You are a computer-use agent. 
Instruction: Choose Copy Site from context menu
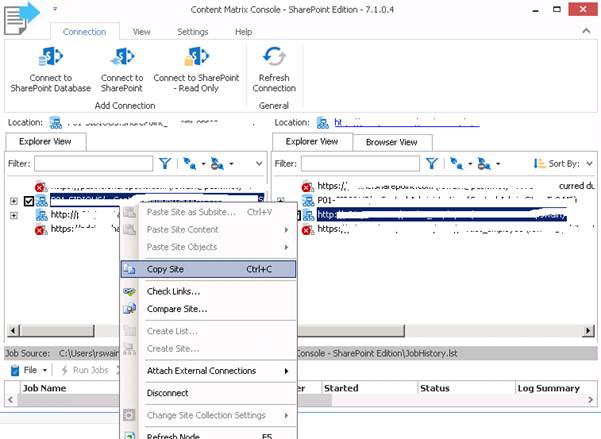pyautogui.click(x=209, y=269)
